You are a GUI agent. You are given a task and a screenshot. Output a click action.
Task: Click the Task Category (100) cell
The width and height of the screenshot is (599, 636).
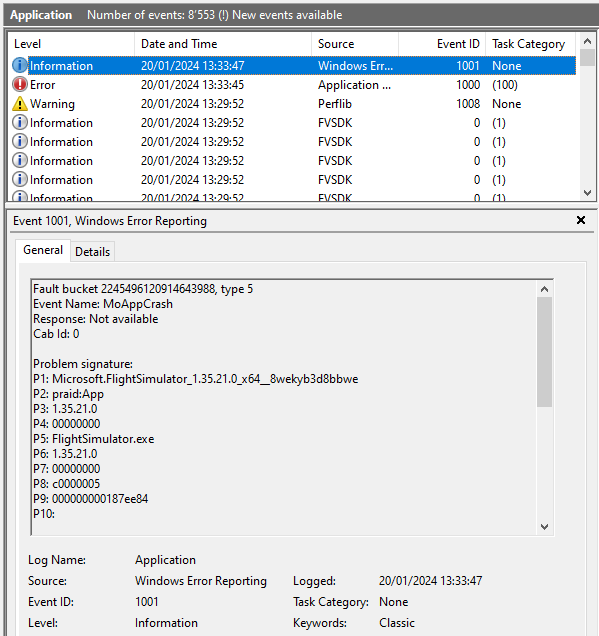point(505,85)
